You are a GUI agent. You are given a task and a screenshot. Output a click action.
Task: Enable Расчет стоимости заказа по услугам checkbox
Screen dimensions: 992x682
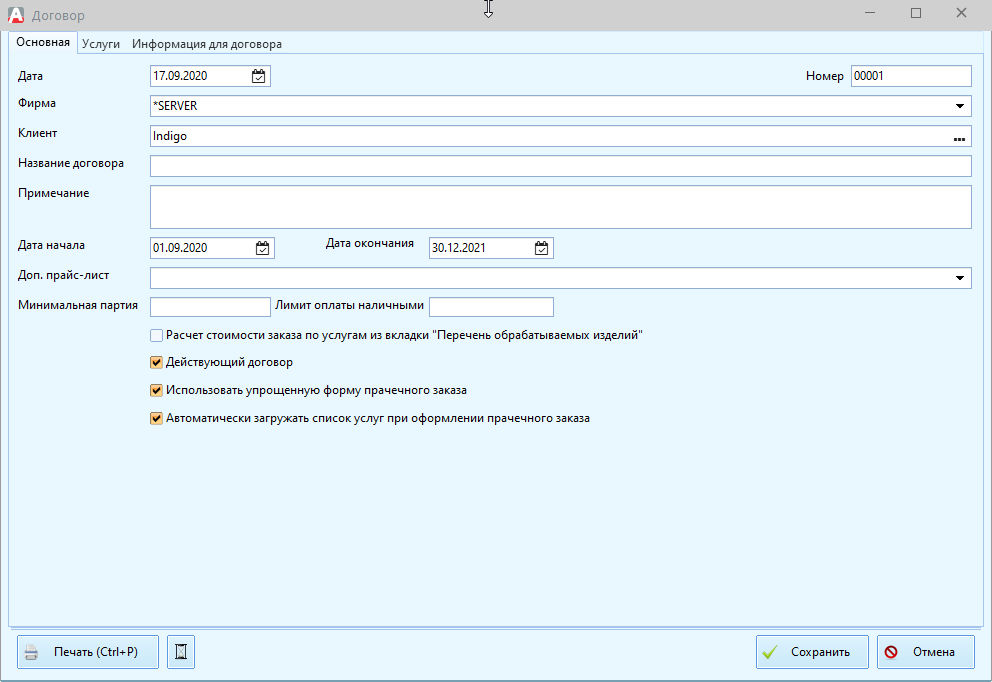click(156, 335)
